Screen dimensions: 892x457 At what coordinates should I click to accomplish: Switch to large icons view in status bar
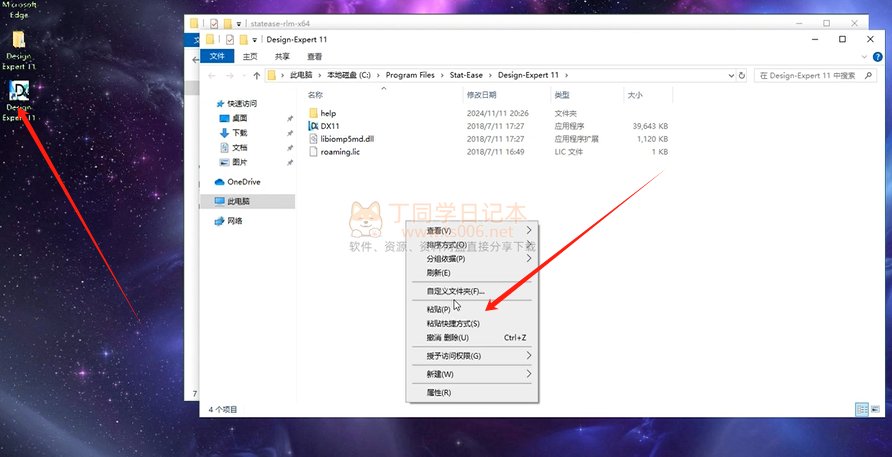[x=875, y=409]
